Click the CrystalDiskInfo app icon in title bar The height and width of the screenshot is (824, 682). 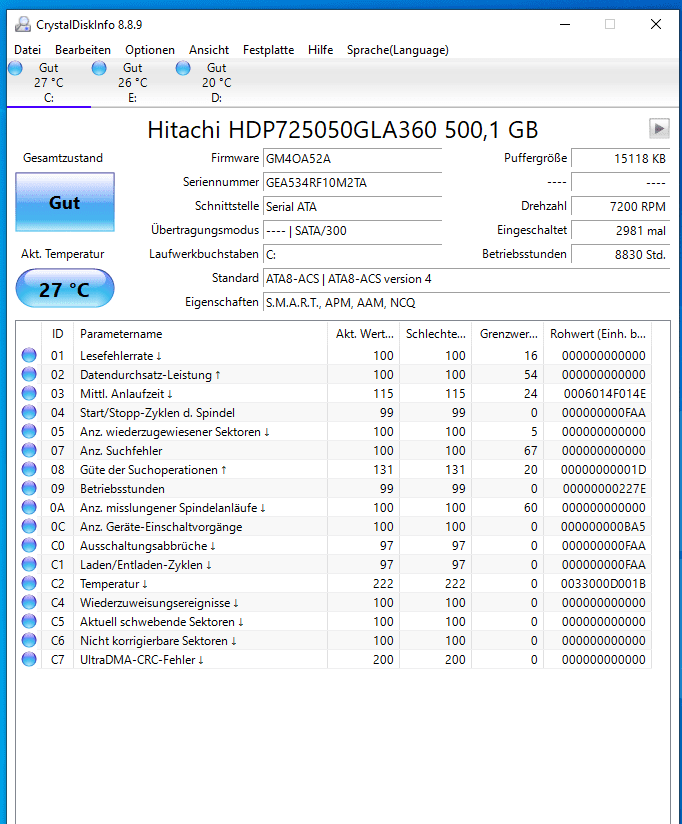click(x=23, y=25)
